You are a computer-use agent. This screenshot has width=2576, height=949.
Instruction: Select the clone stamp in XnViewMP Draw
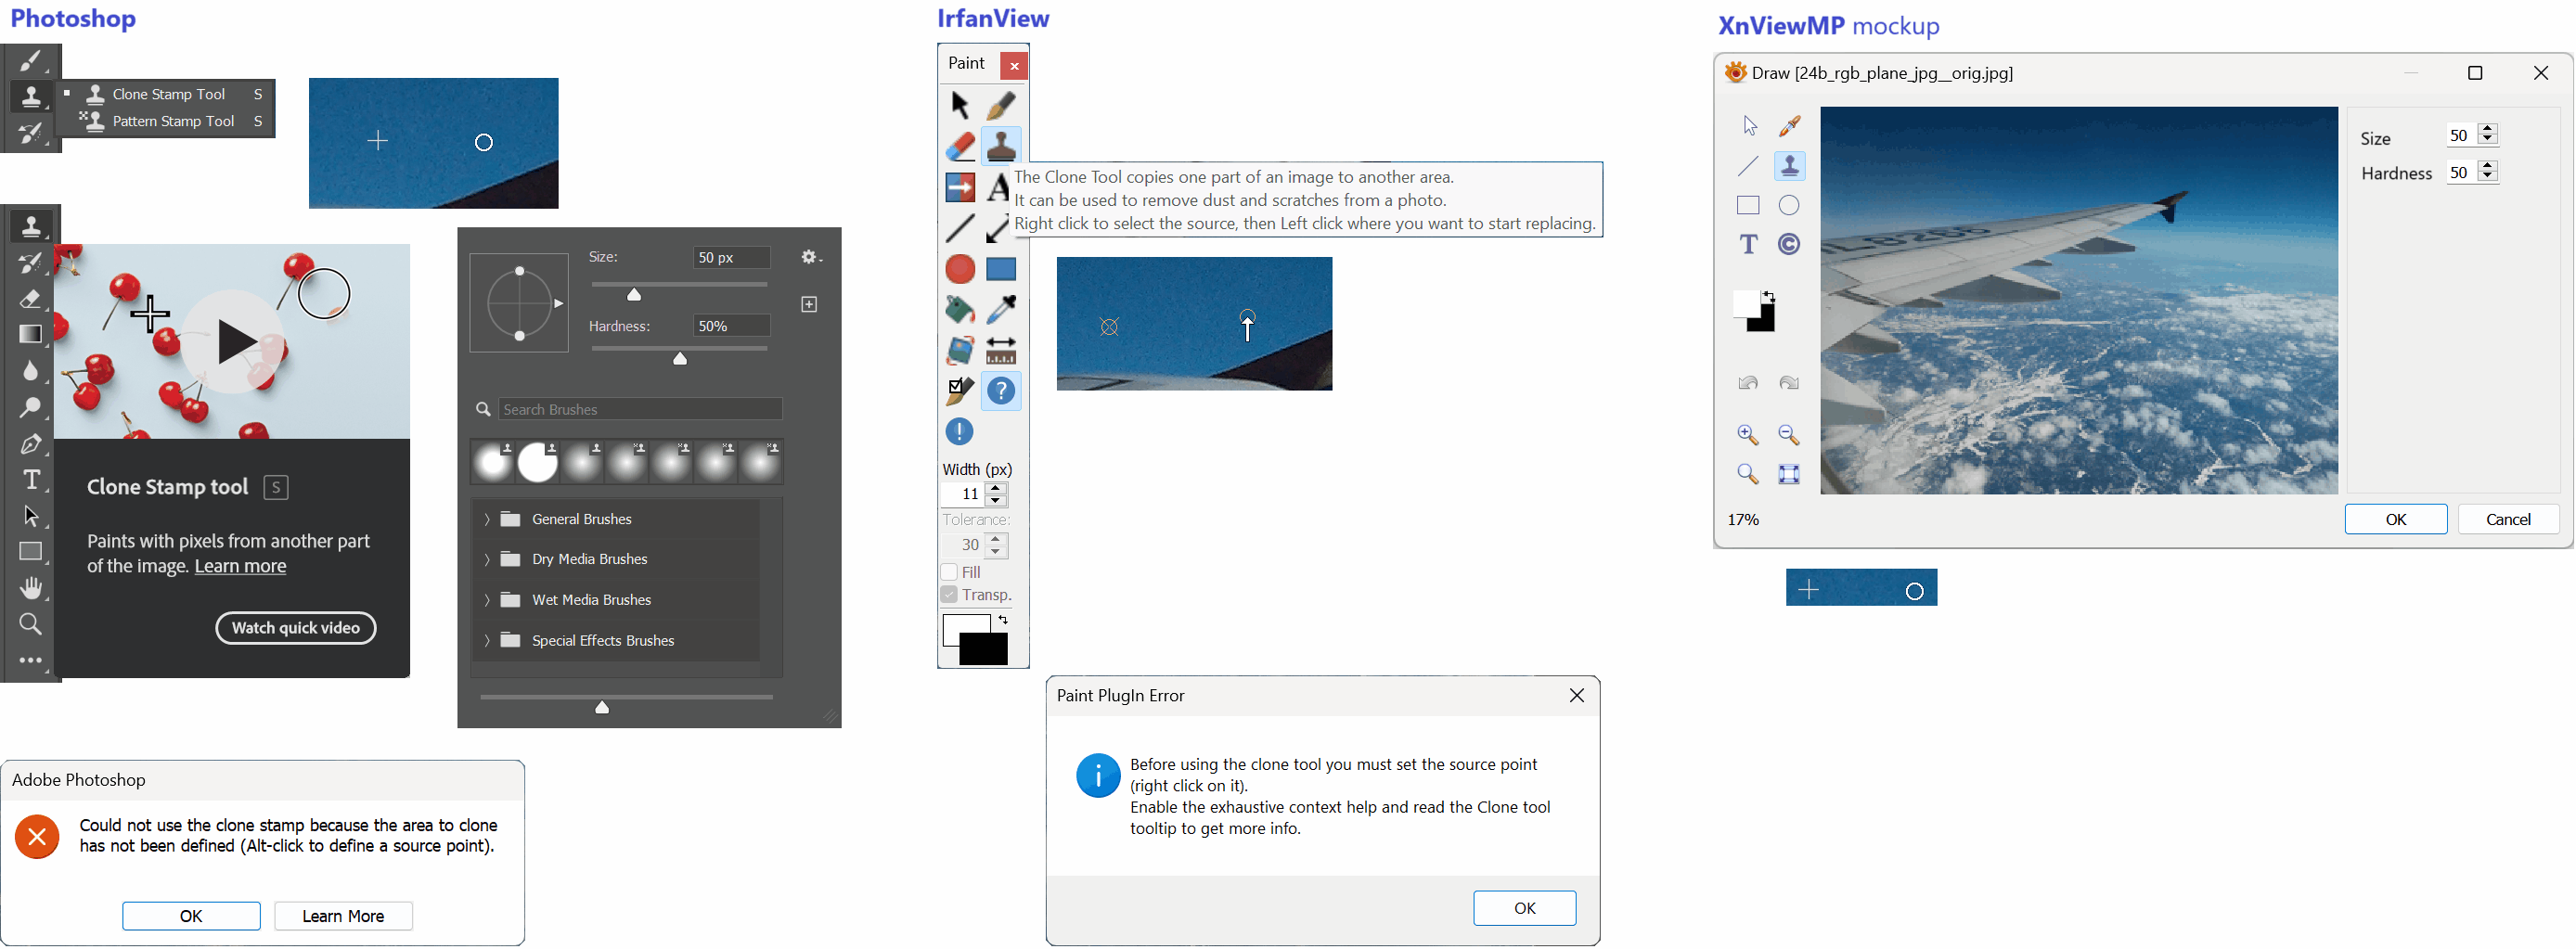[1789, 166]
